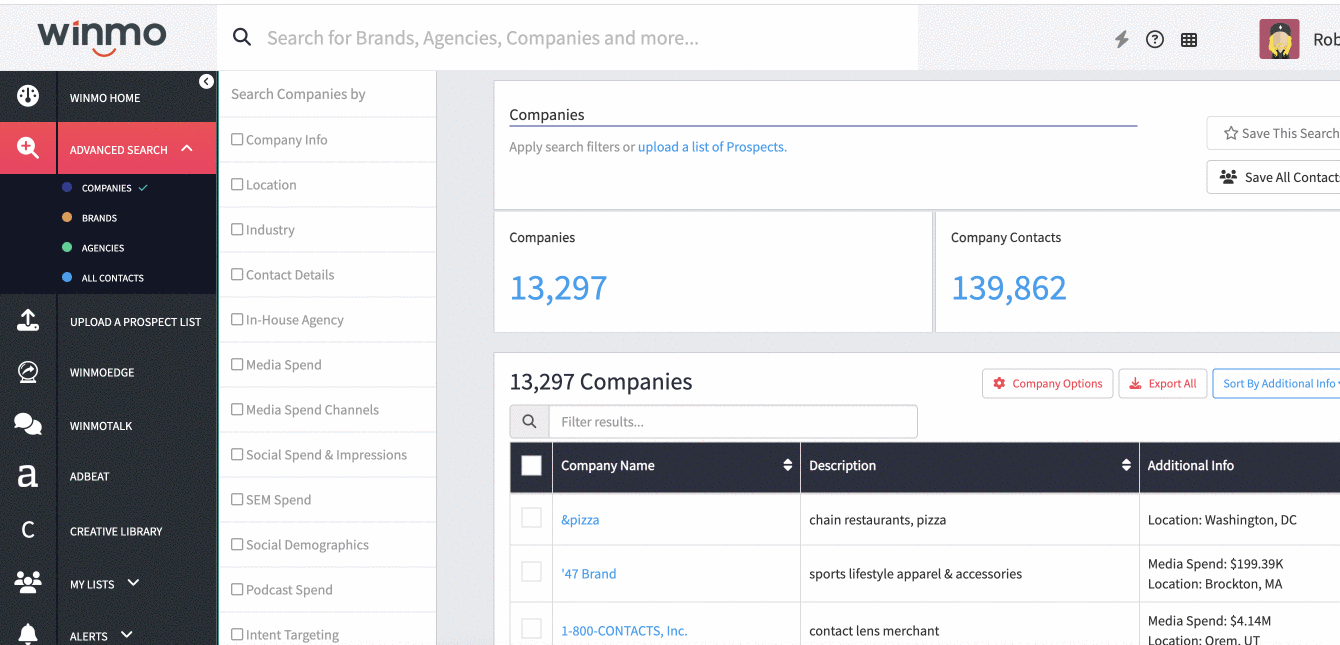Open the Sort By Additional Info dropdown
This screenshot has width=1340, height=645.
[1278, 383]
